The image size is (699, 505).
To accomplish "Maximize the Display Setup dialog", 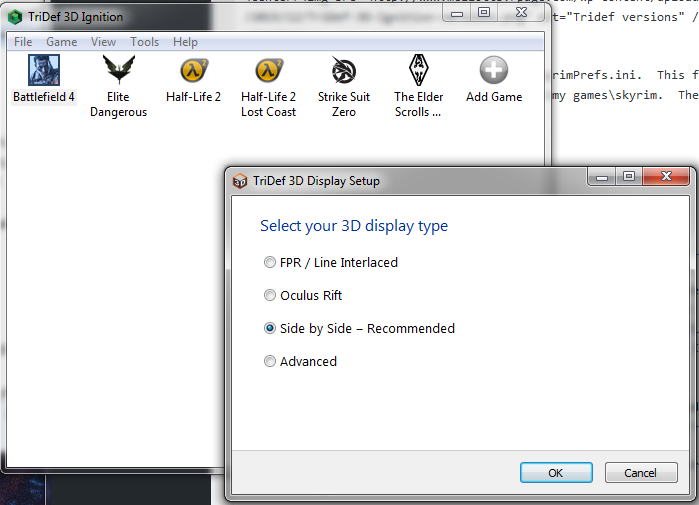I will coord(629,177).
